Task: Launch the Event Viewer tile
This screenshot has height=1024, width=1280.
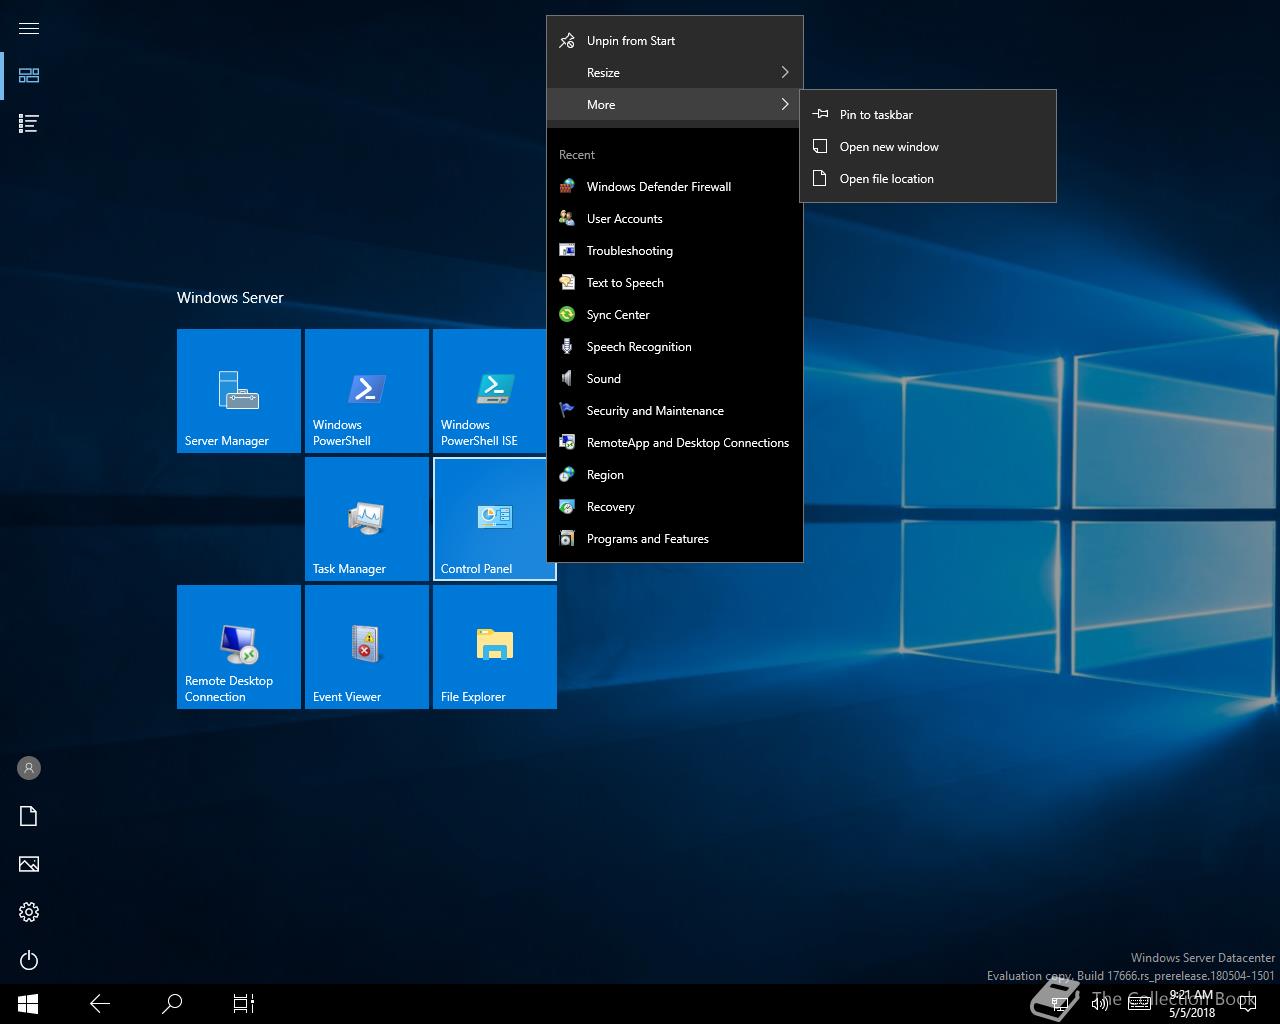Action: [x=367, y=647]
